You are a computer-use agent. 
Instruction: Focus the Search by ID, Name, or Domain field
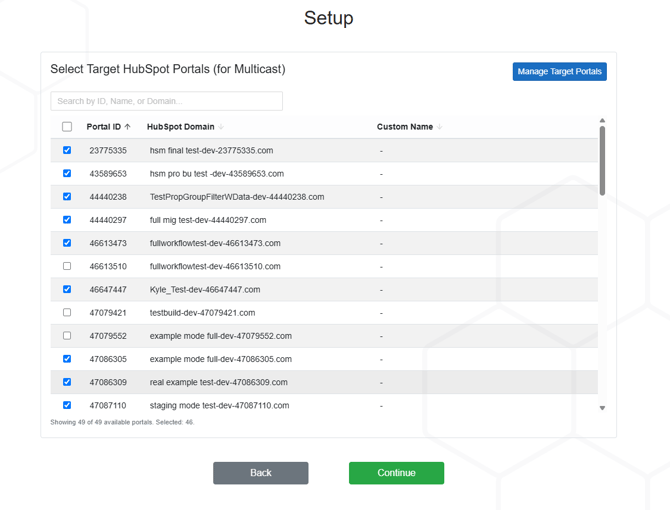tap(166, 101)
